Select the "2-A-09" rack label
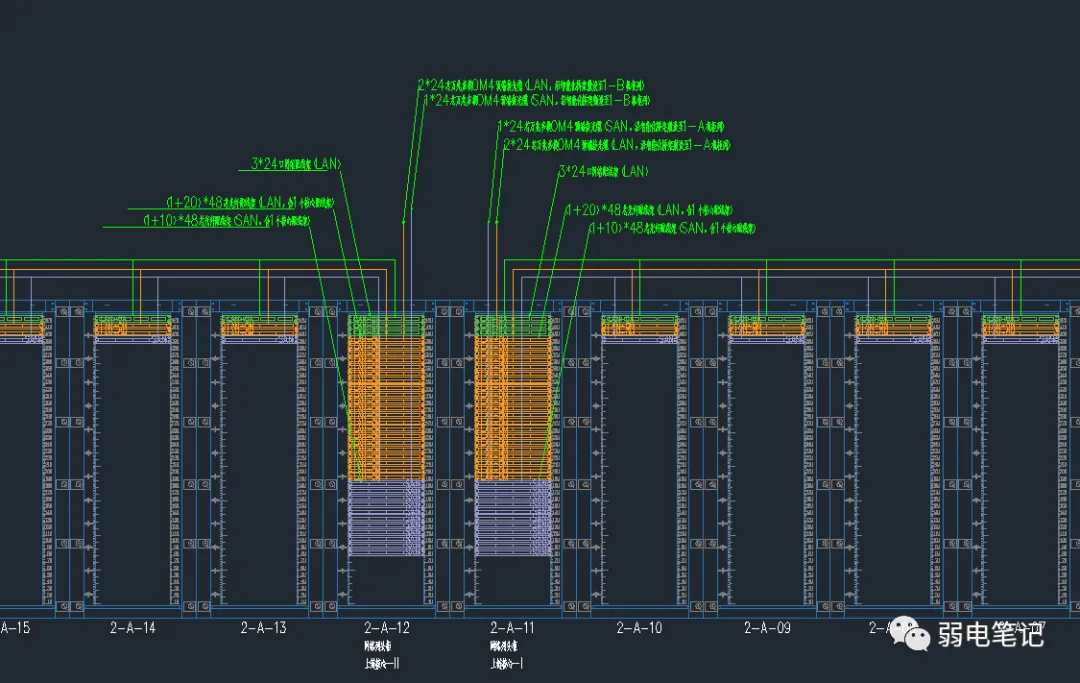This screenshot has width=1080, height=683. [767, 628]
